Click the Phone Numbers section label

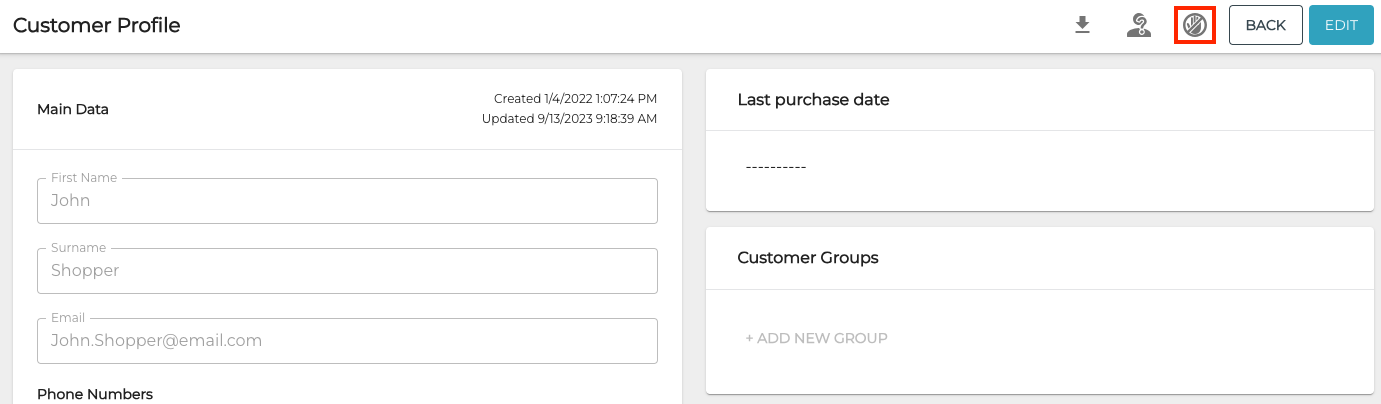95,394
